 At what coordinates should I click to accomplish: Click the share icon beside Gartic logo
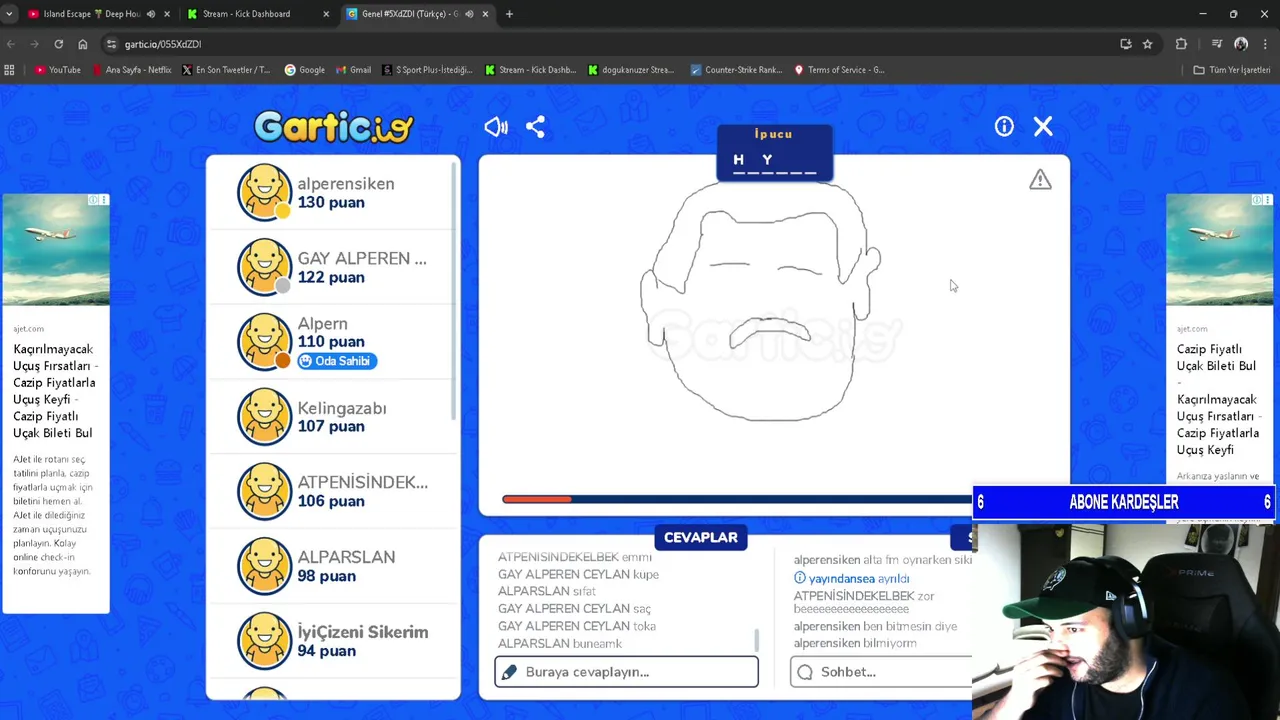pyautogui.click(x=535, y=126)
